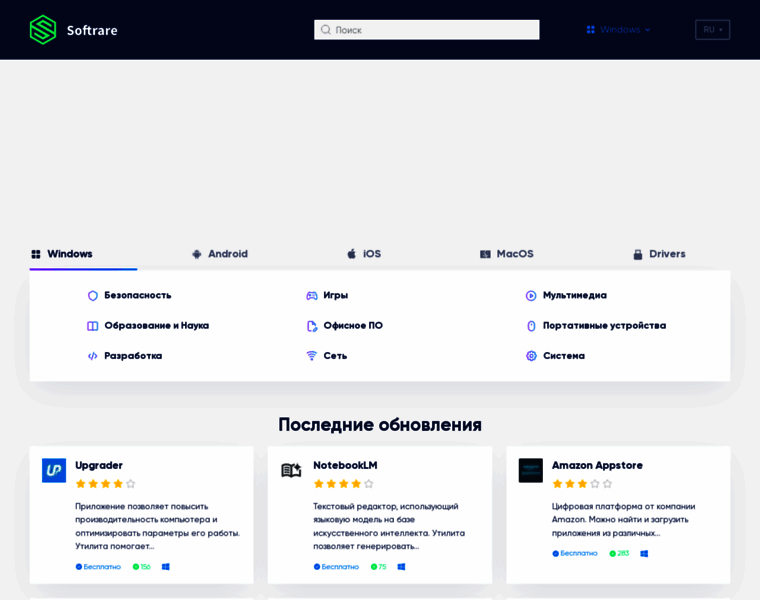The width and height of the screenshot is (760, 600).
Task: Click the Softrare green logo icon
Action: pyautogui.click(x=43, y=30)
